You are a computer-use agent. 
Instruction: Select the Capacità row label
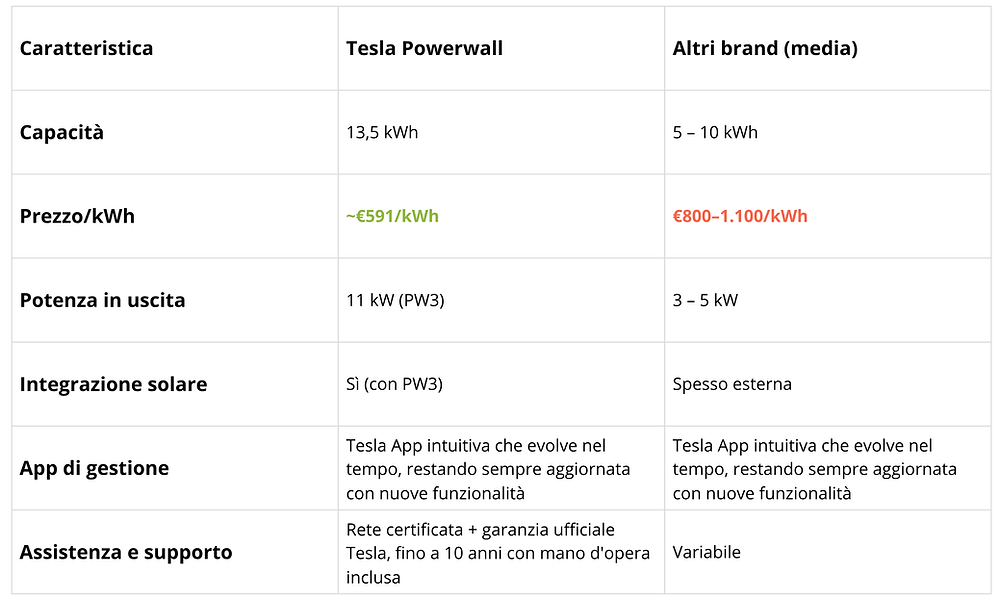(61, 133)
